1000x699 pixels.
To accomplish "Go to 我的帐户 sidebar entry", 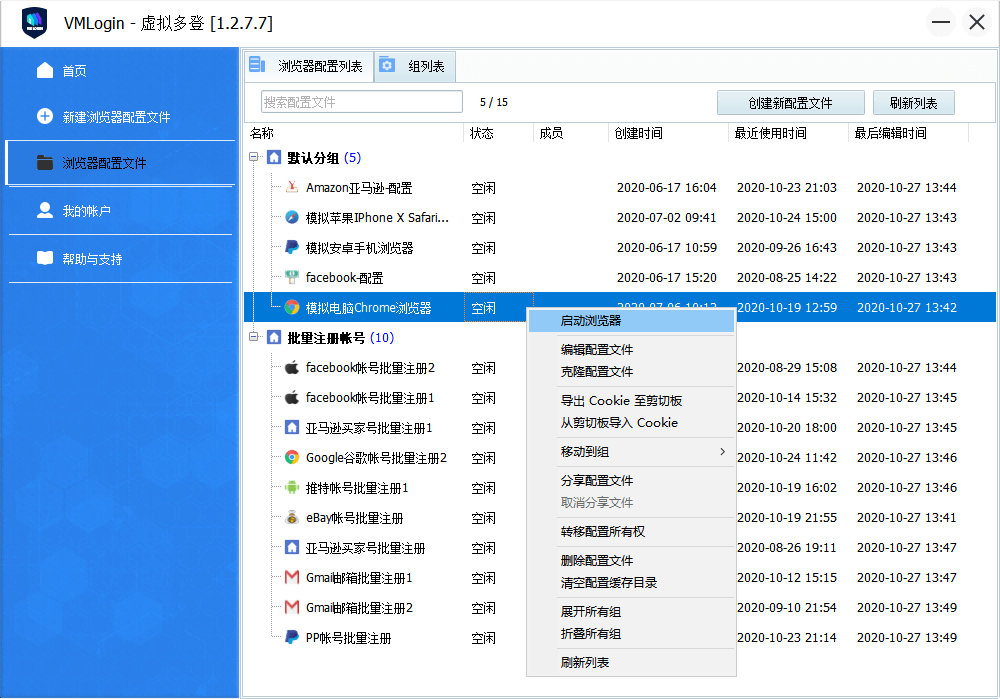I will click(121, 210).
